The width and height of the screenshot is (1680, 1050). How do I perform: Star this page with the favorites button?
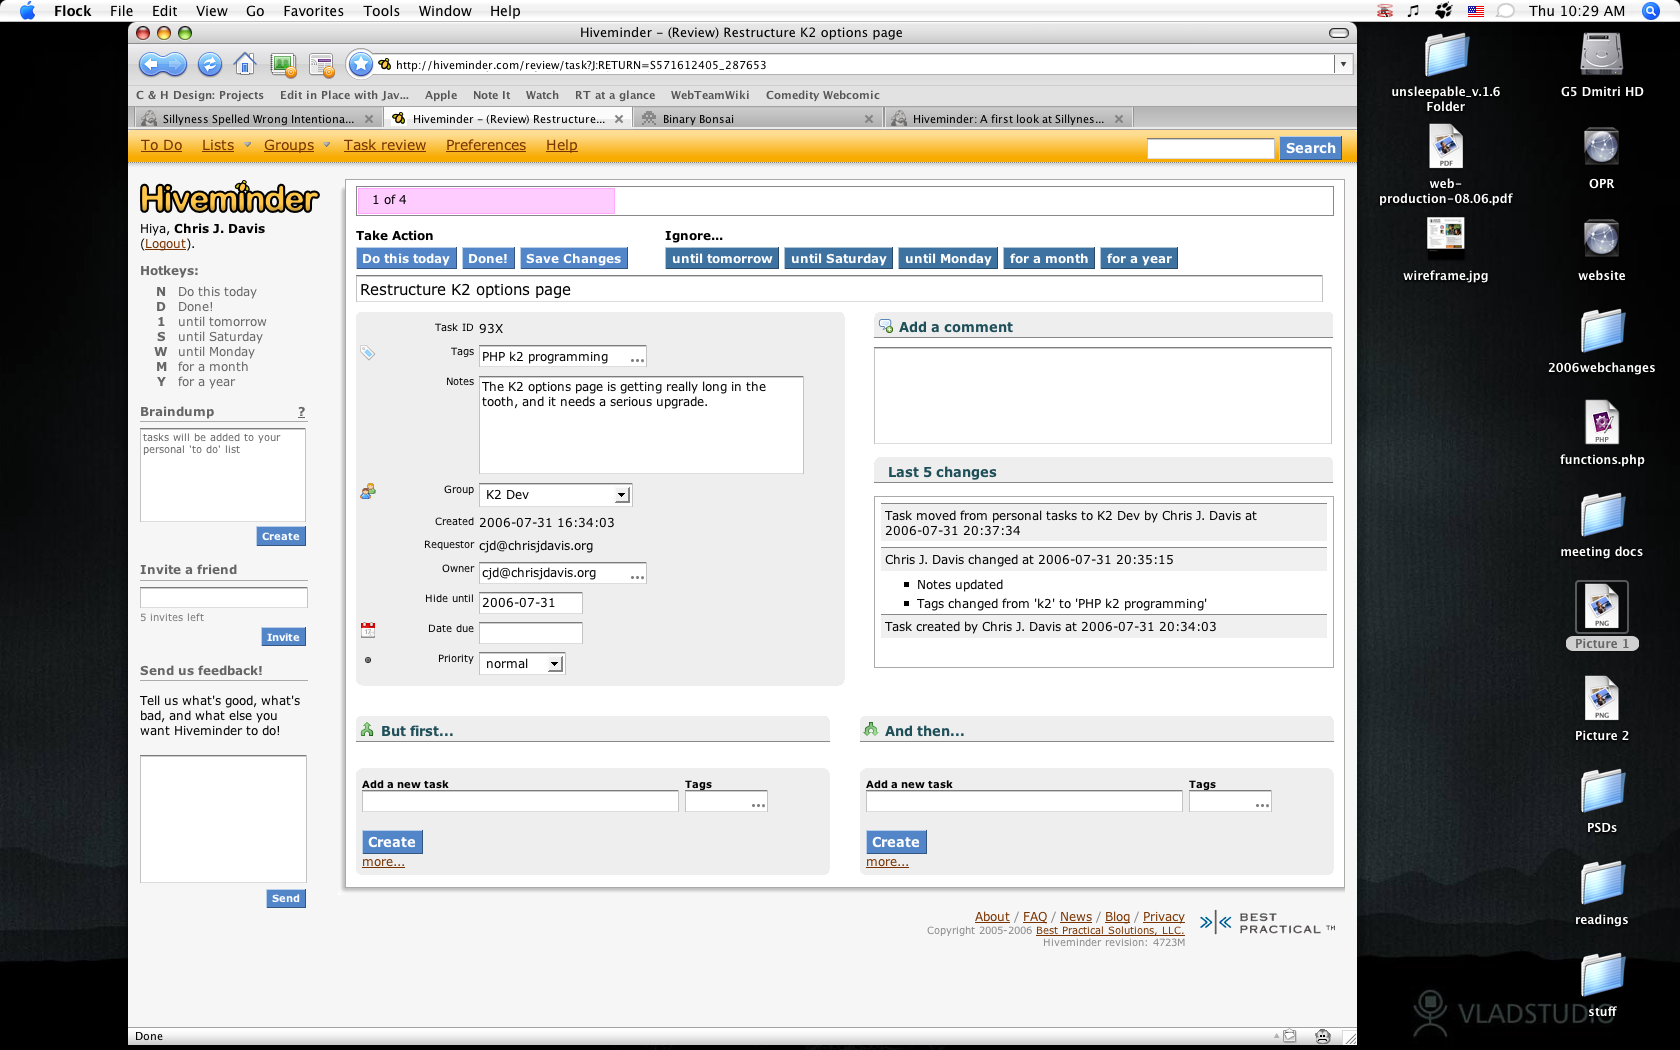tap(360, 65)
